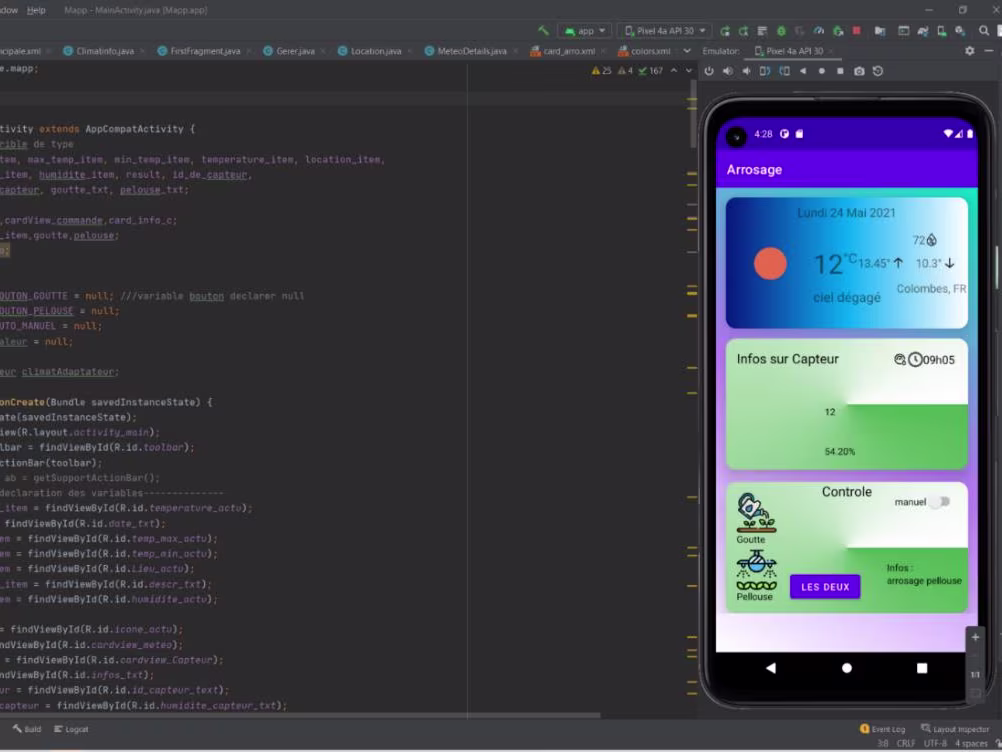Image resolution: width=1002 pixels, height=752 pixels.
Task: Go to previous highlighted error arrow
Action: pos(674,71)
